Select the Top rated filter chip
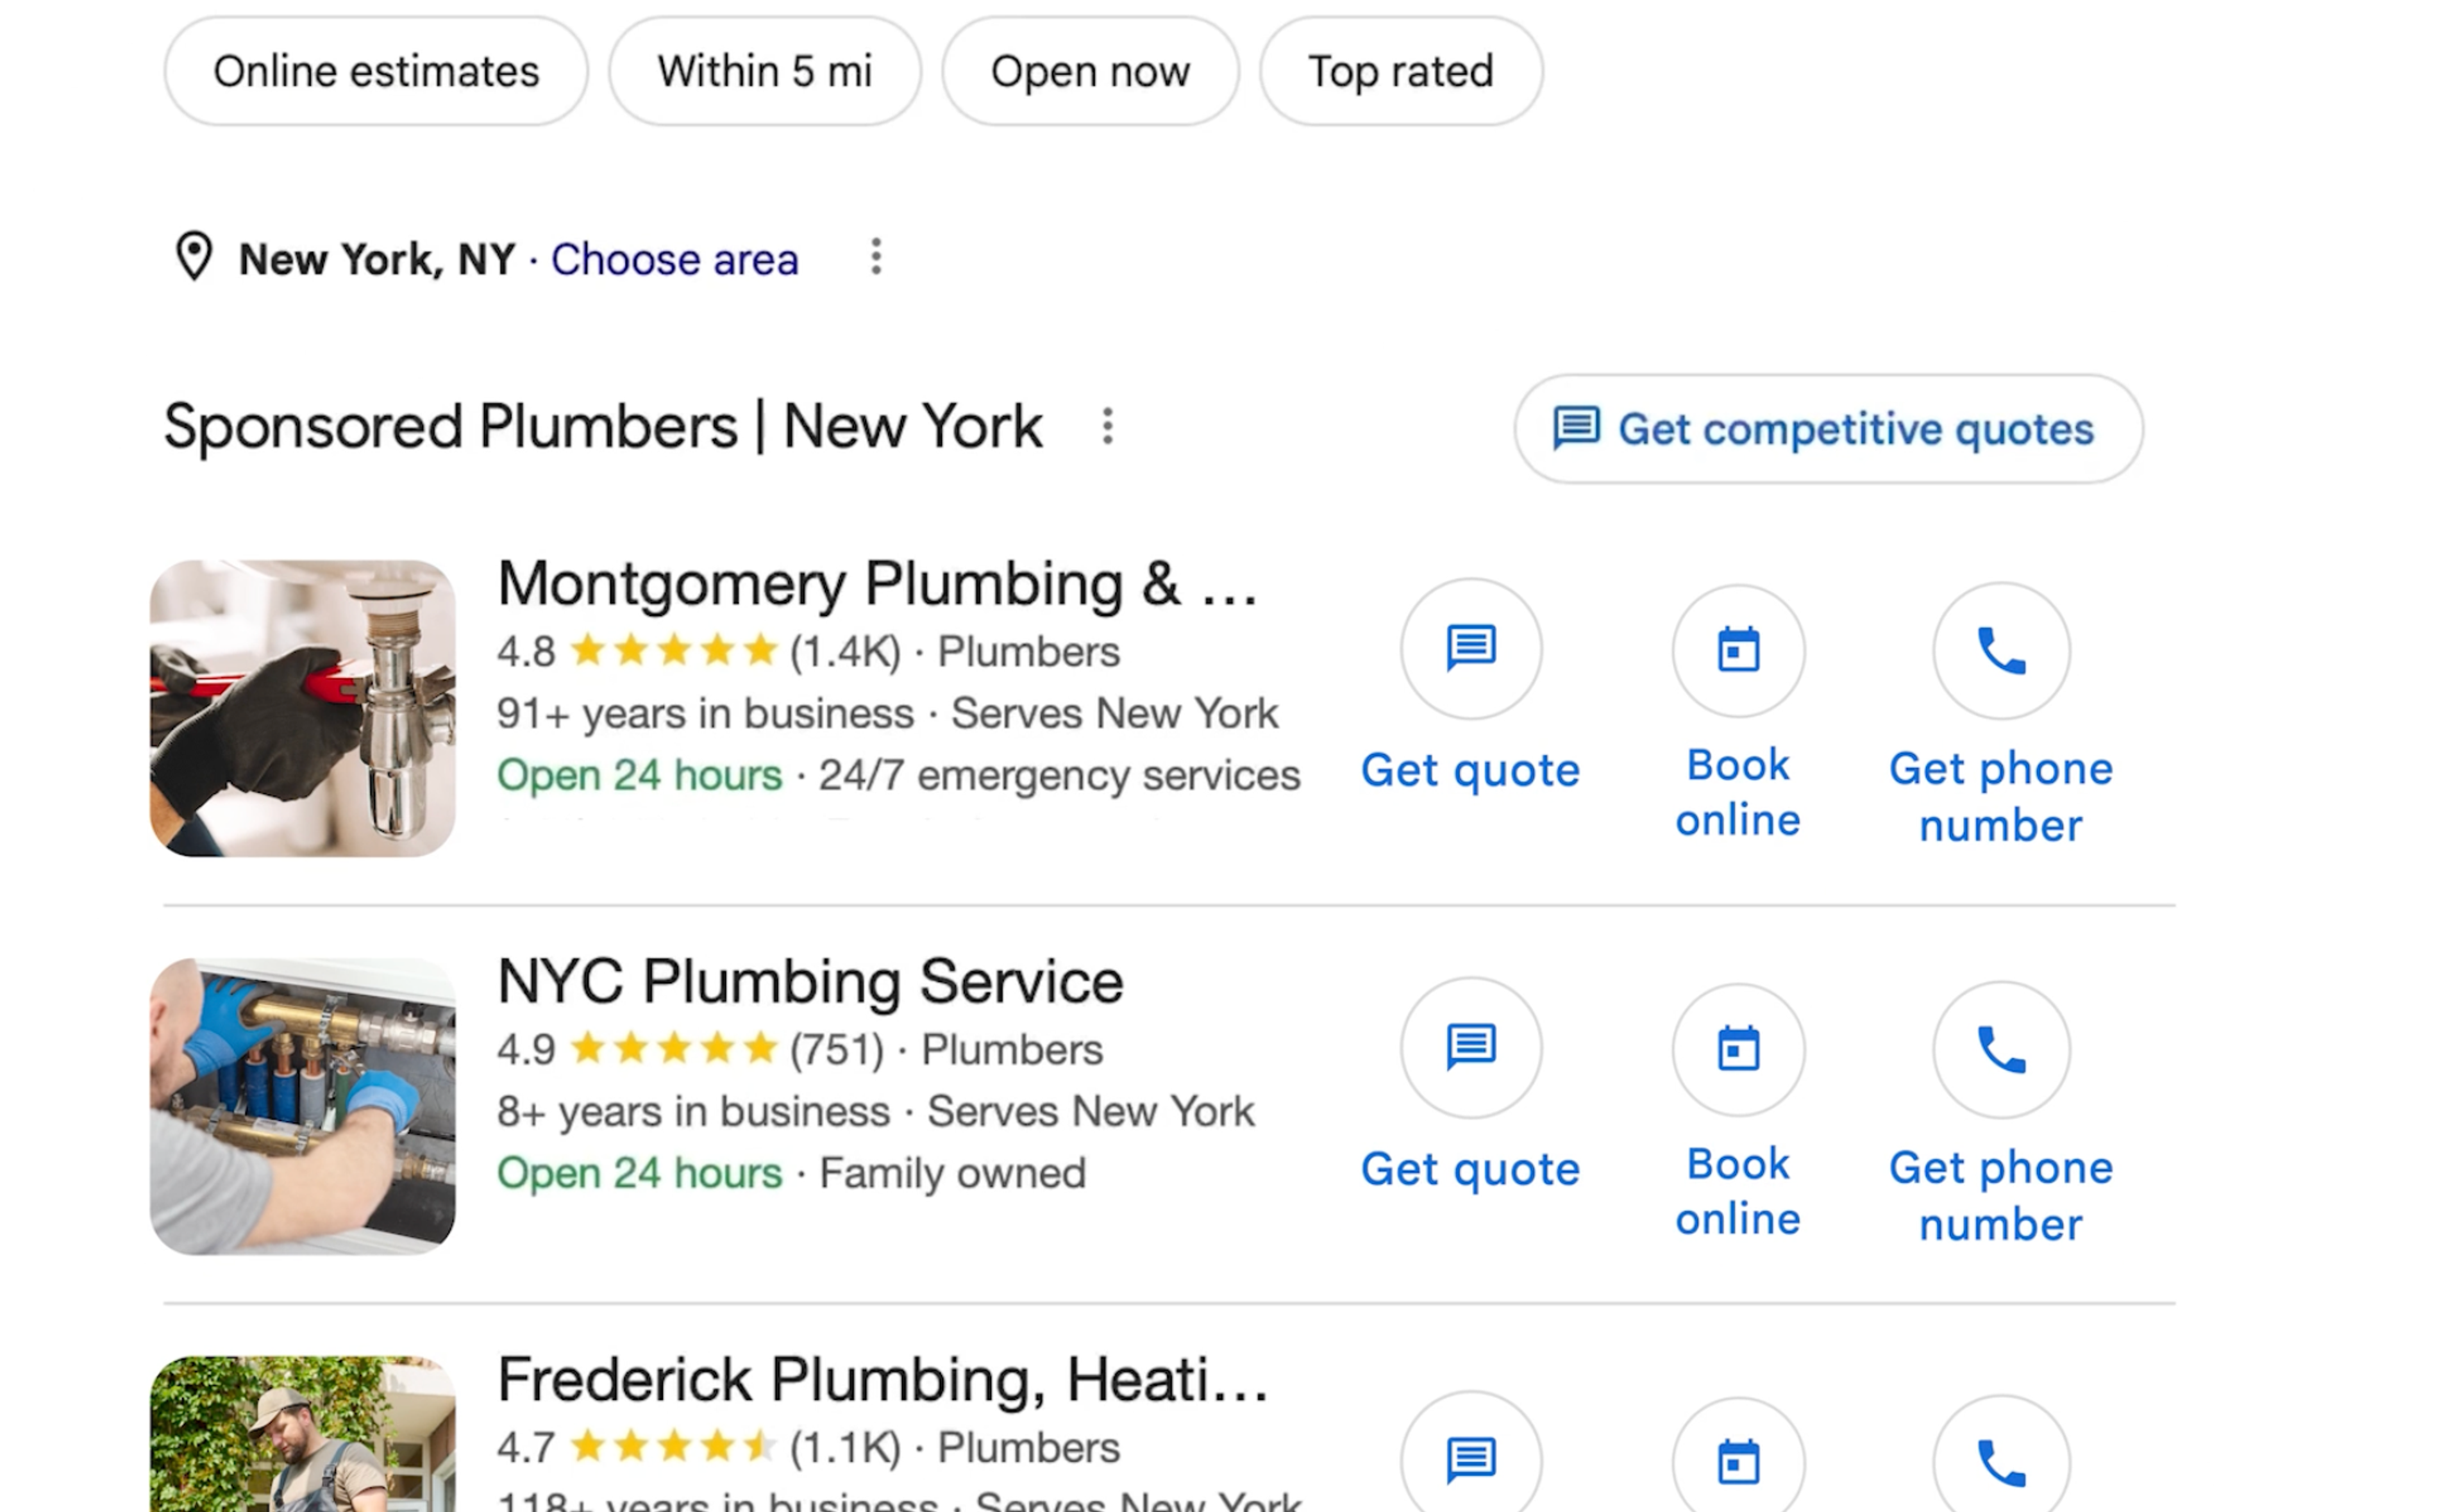Viewport: 2462px width, 1512px height. [1401, 71]
